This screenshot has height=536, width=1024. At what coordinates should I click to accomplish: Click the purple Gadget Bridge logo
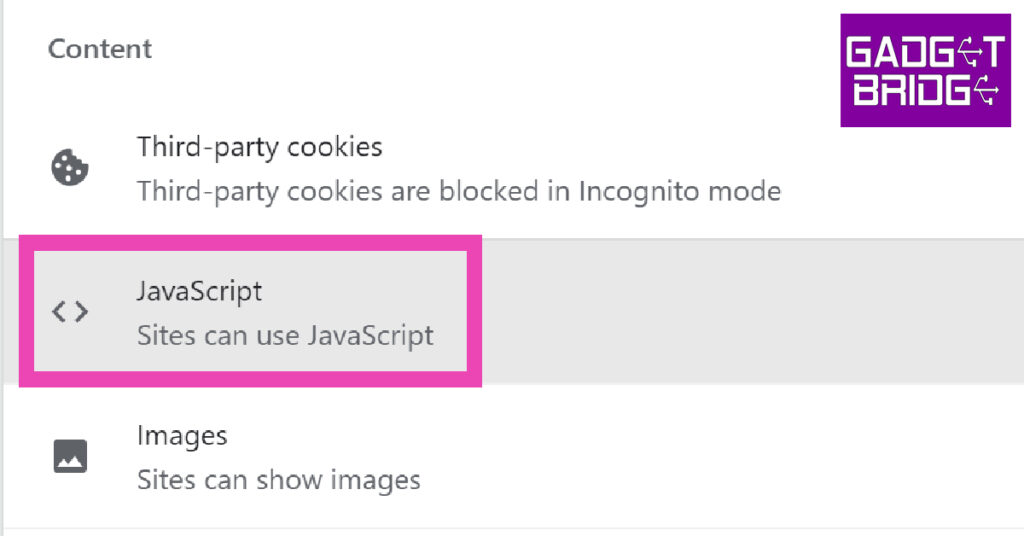[x=925, y=70]
